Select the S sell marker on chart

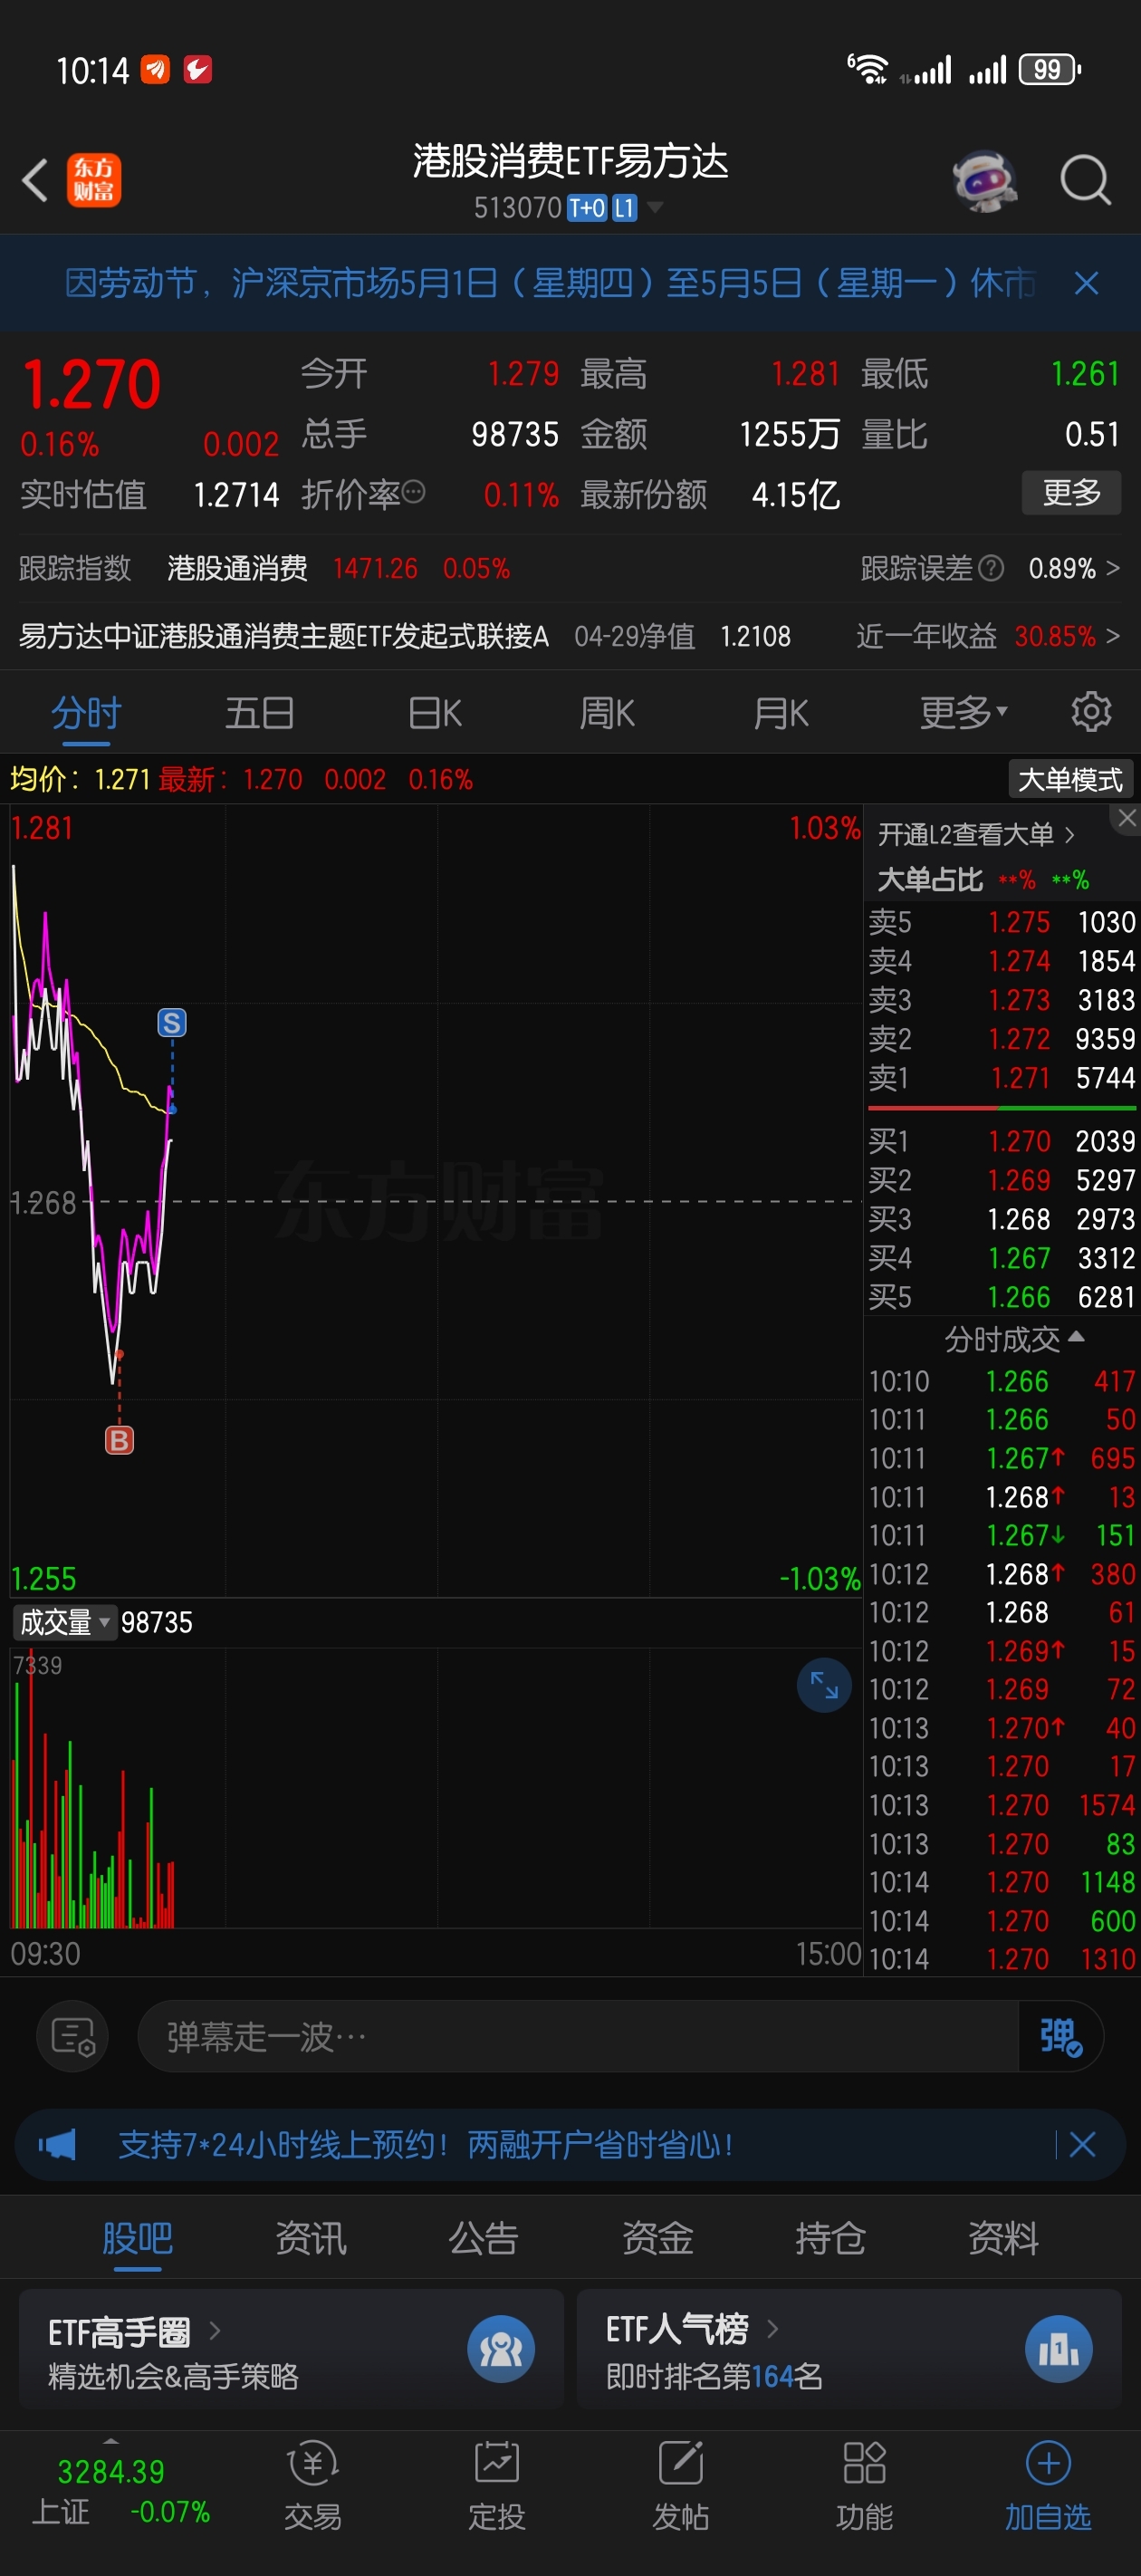[172, 1023]
